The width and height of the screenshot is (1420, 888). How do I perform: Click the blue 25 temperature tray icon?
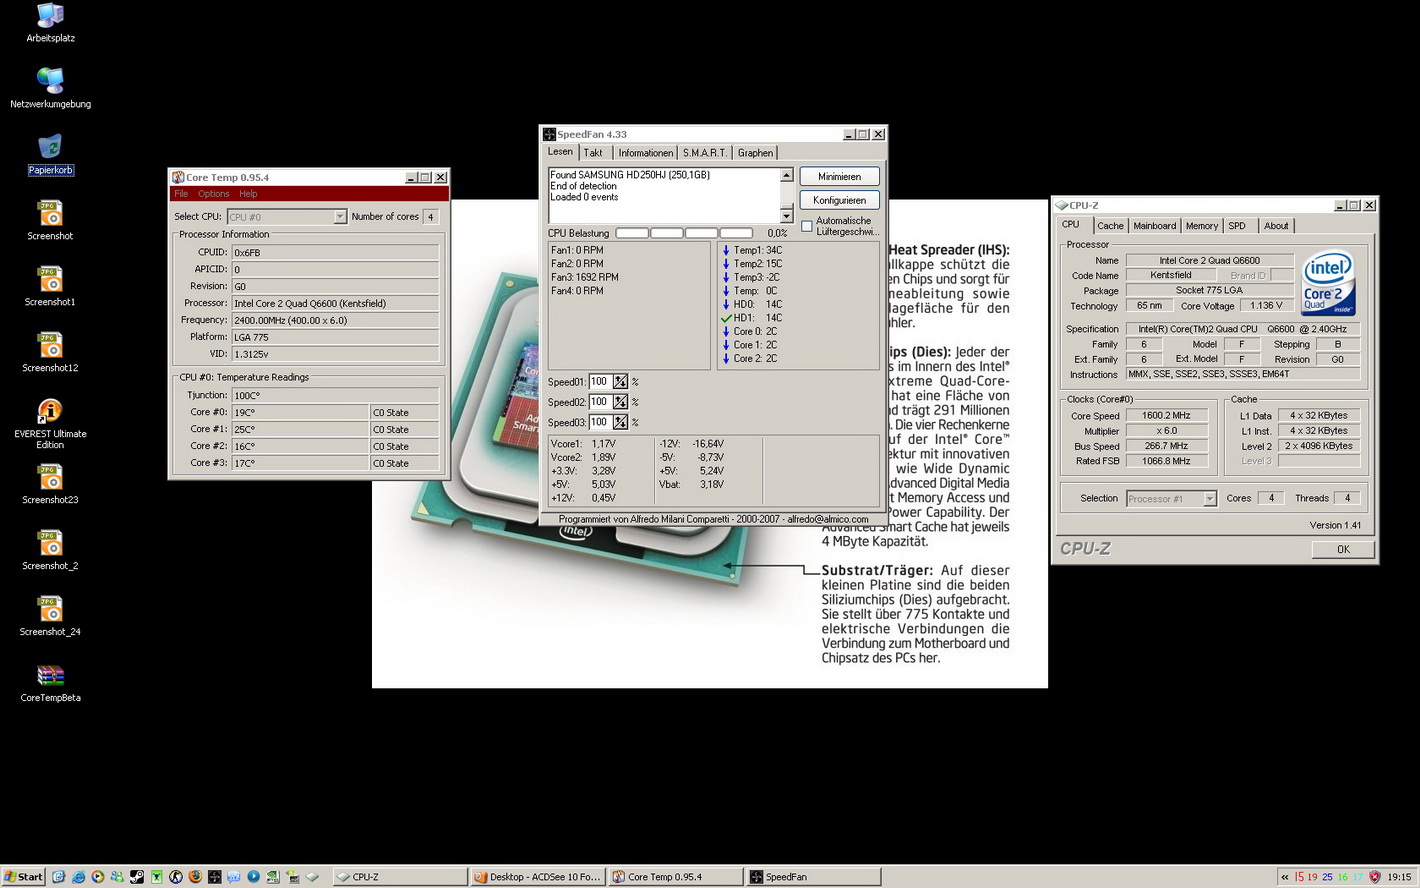1327,877
